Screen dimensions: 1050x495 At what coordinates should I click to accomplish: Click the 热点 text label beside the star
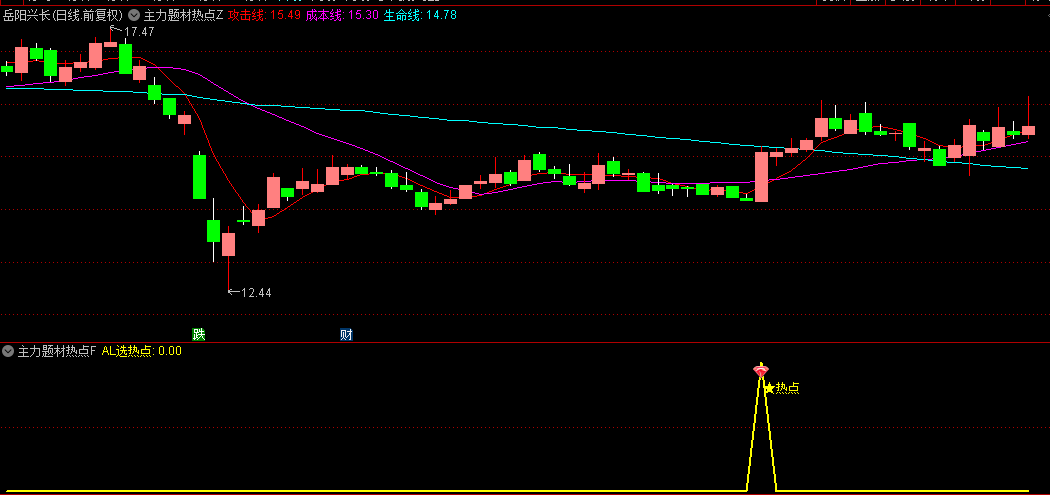pyautogui.click(x=788, y=387)
